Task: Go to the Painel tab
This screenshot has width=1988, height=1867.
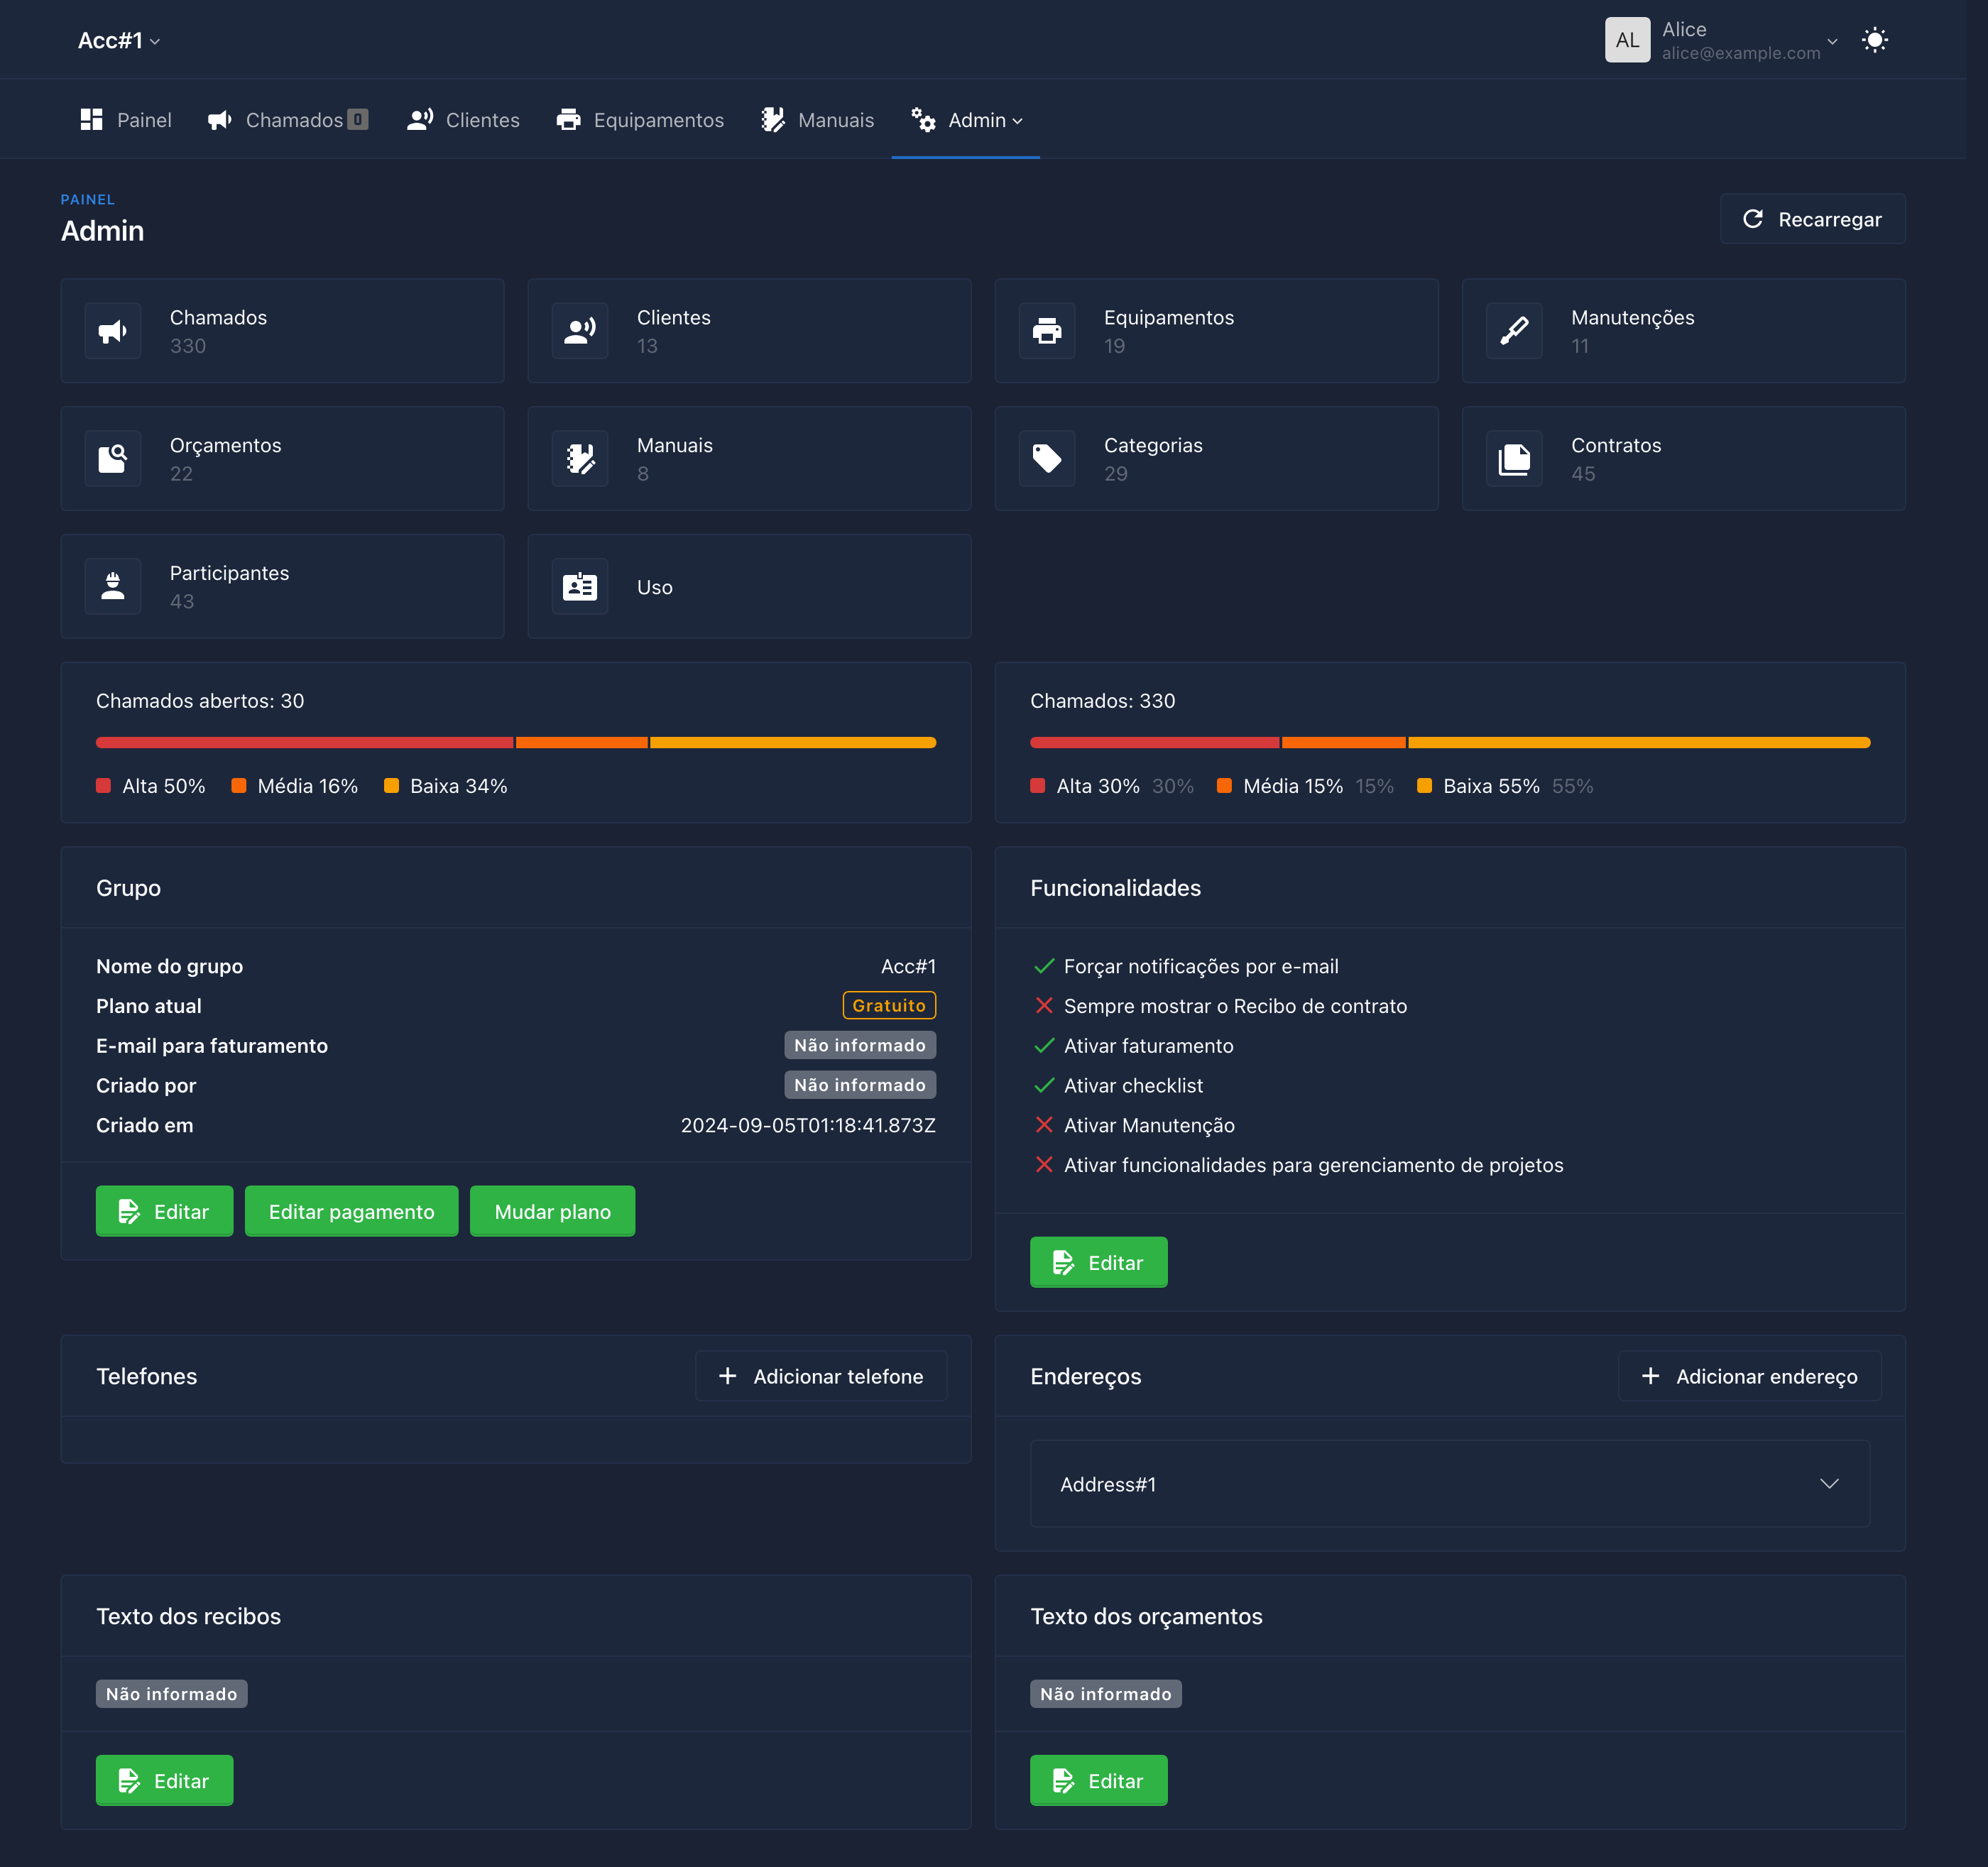Action: click(x=126, y=120)
